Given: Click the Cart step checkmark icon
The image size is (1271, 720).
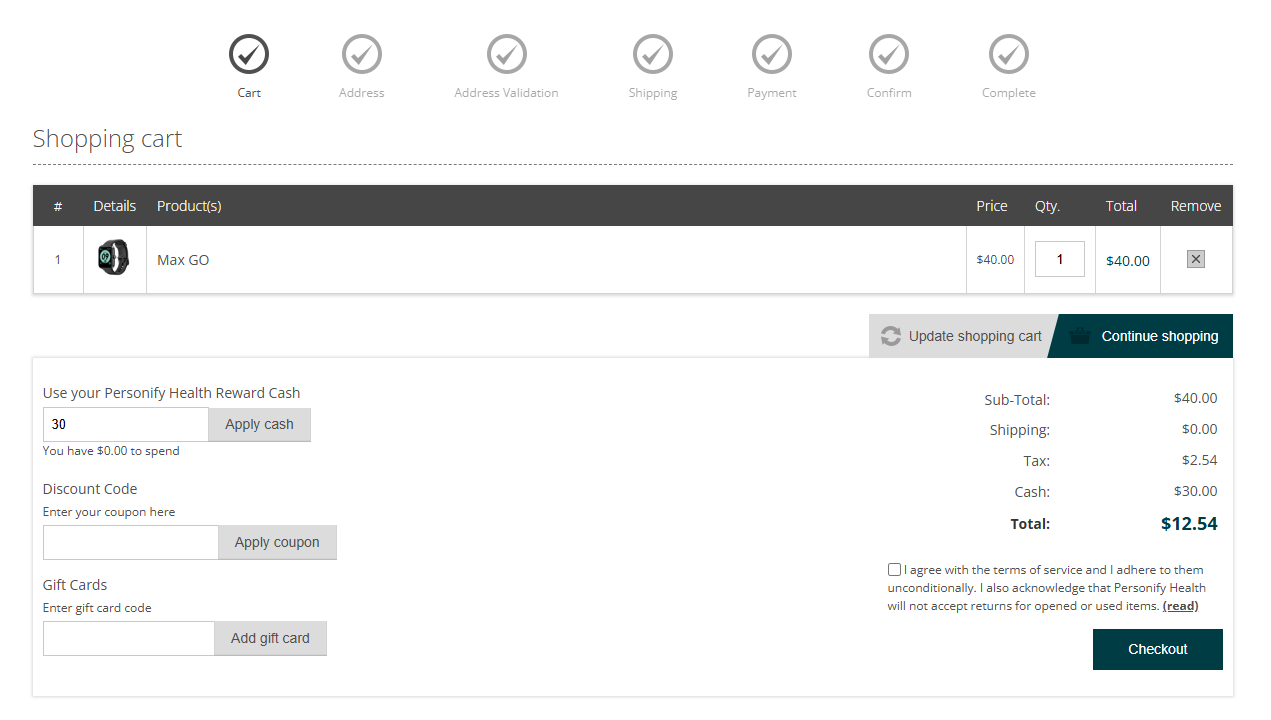Looking at the screenshot, I should click(x=249, y=54).
